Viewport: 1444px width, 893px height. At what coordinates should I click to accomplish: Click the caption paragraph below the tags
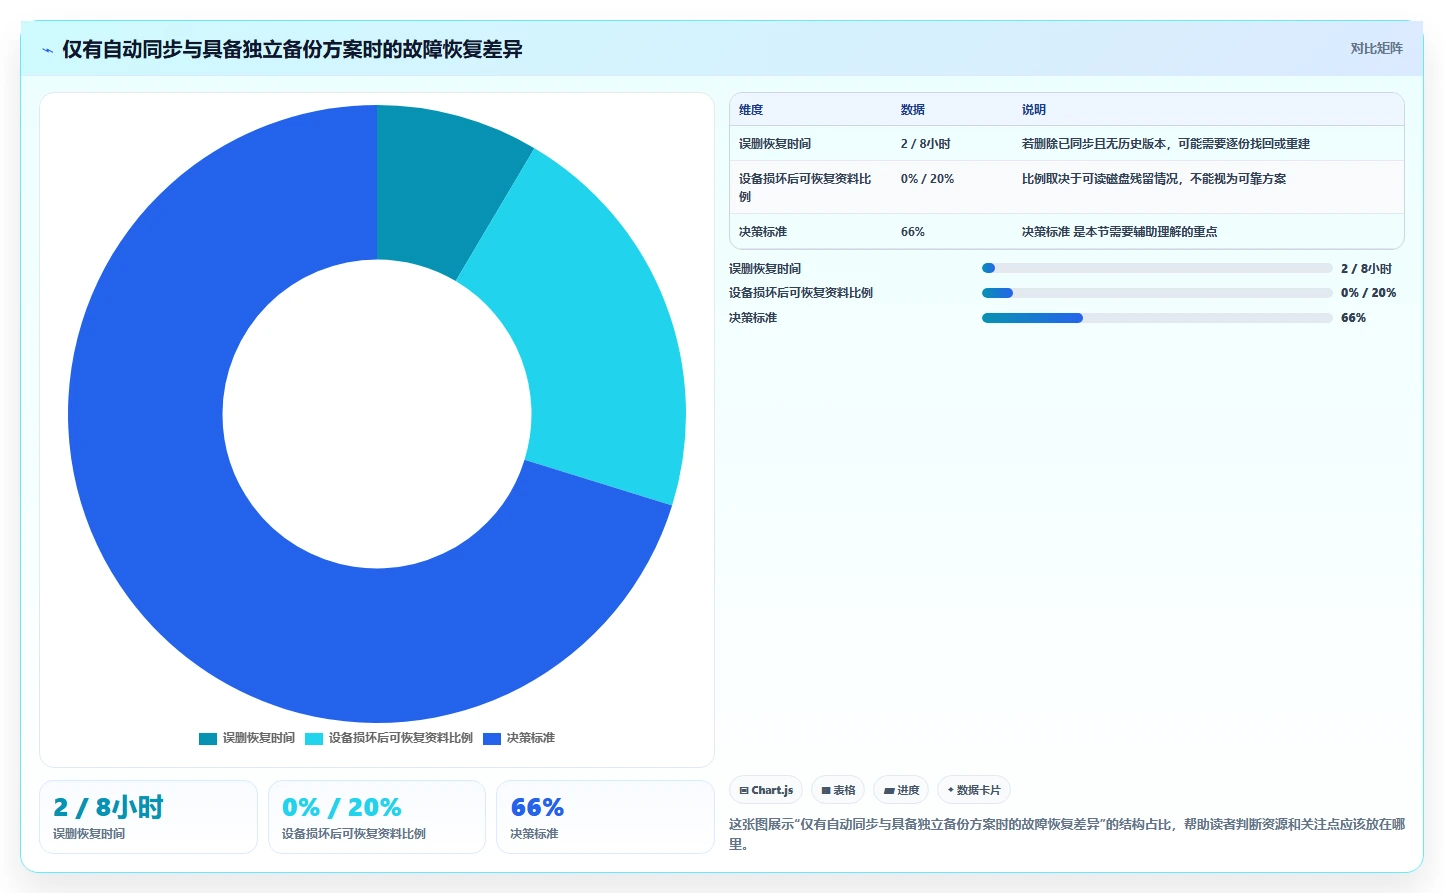(1067, 834)
